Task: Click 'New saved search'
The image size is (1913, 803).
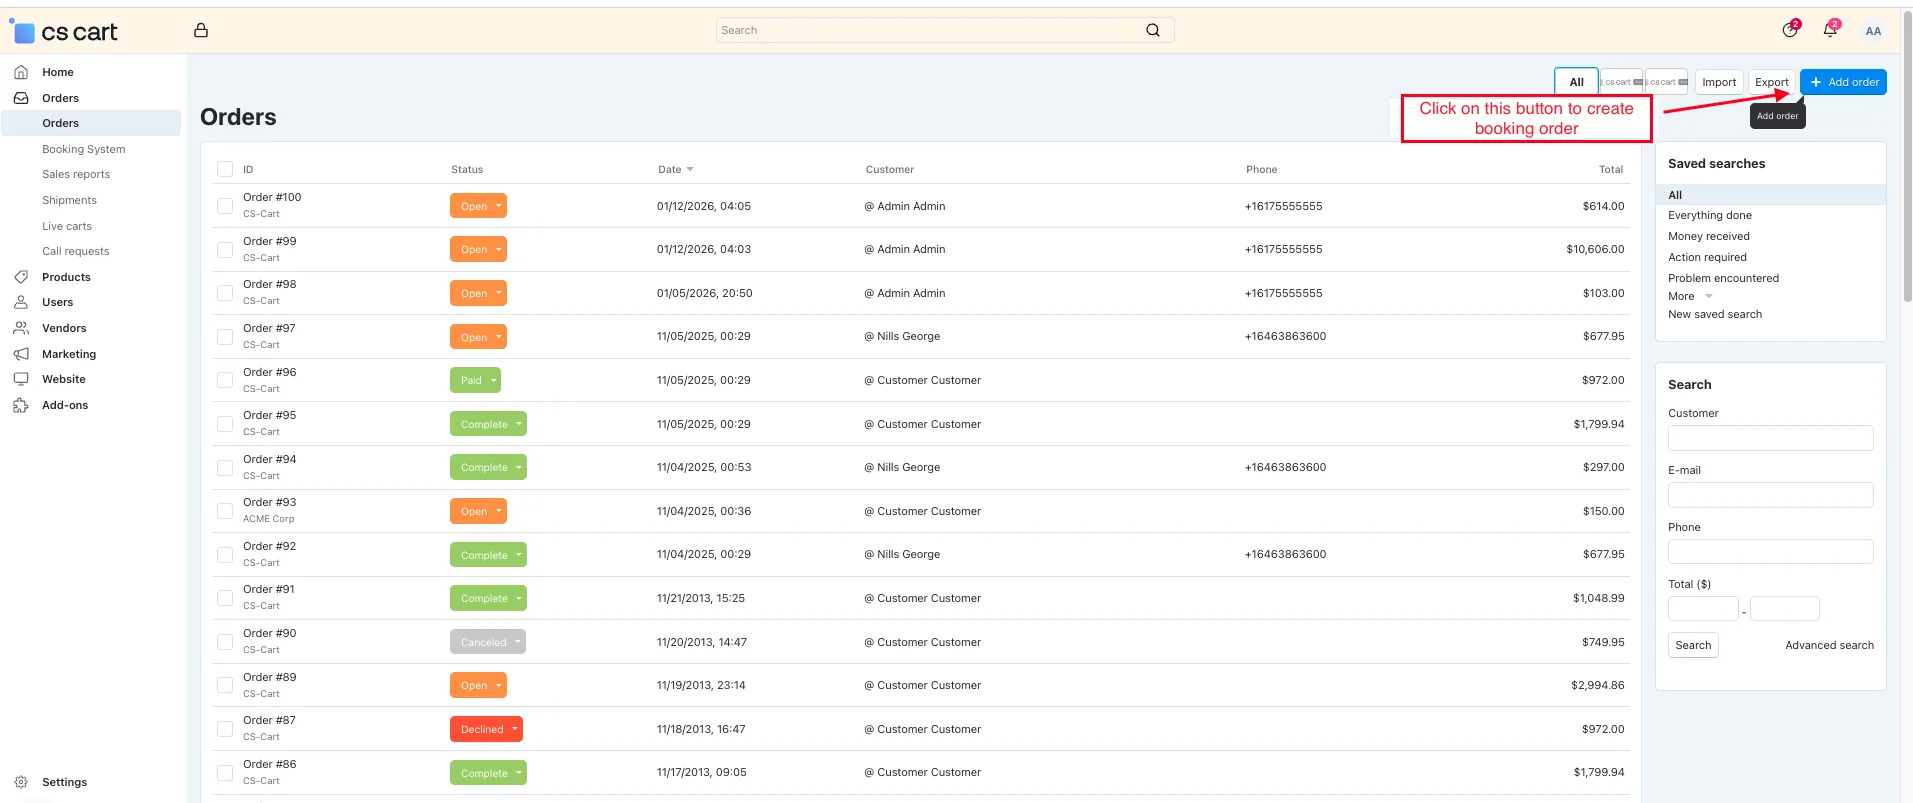Action: [1715, 314]
